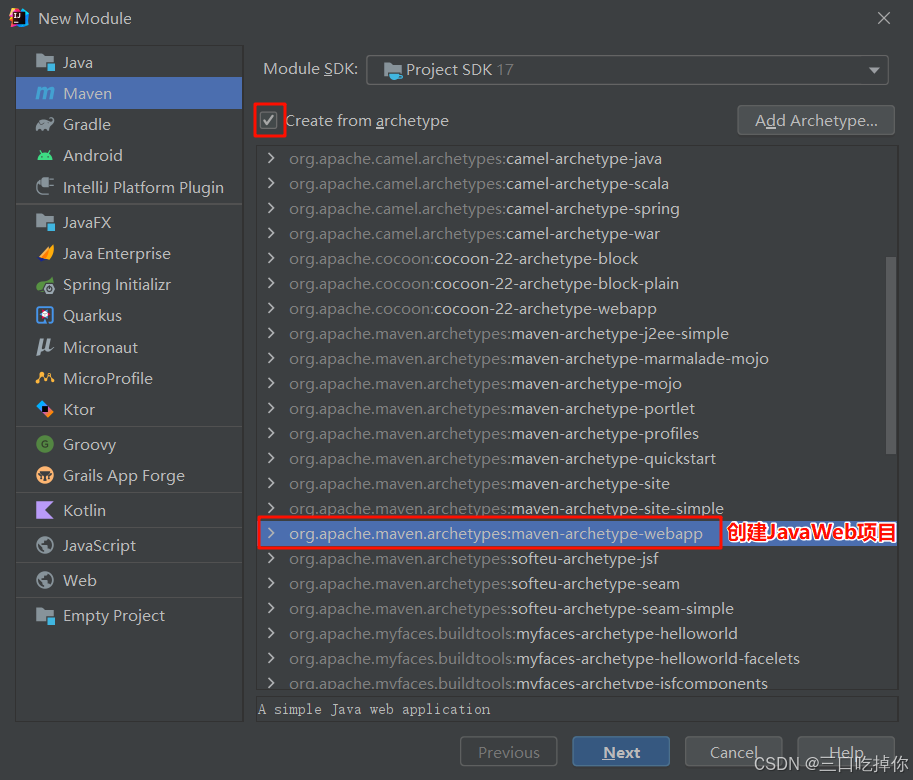
Task: Click the Next button
Action: coord(621,752)
